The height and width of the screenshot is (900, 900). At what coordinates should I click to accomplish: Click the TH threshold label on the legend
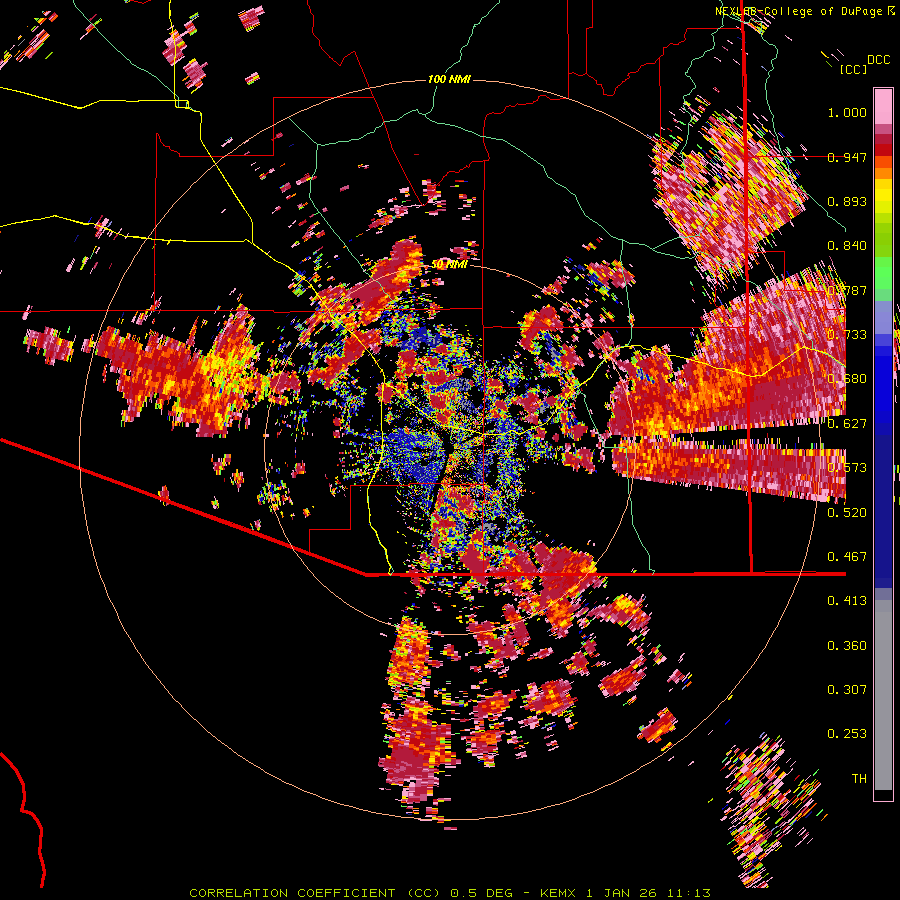coord(859,778)
